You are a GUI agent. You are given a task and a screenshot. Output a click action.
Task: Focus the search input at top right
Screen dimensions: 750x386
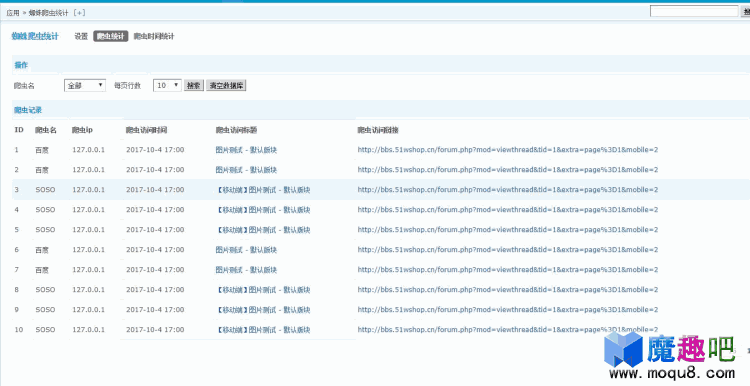pyautogui.click(x=694, y=11)
